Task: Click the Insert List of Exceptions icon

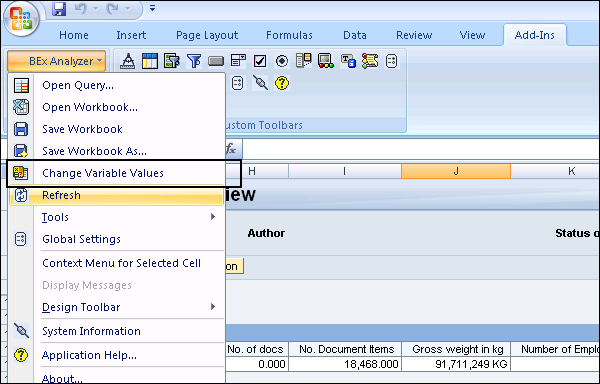Action: (326, 61)
